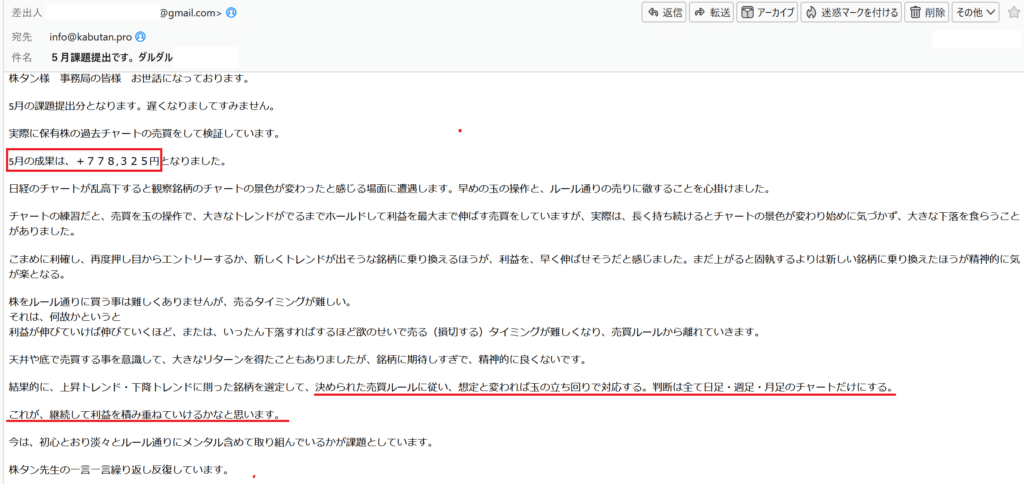
Task: Open recipient contact icon beside info@kabutan.pro
Action: [x=140, y=37]
